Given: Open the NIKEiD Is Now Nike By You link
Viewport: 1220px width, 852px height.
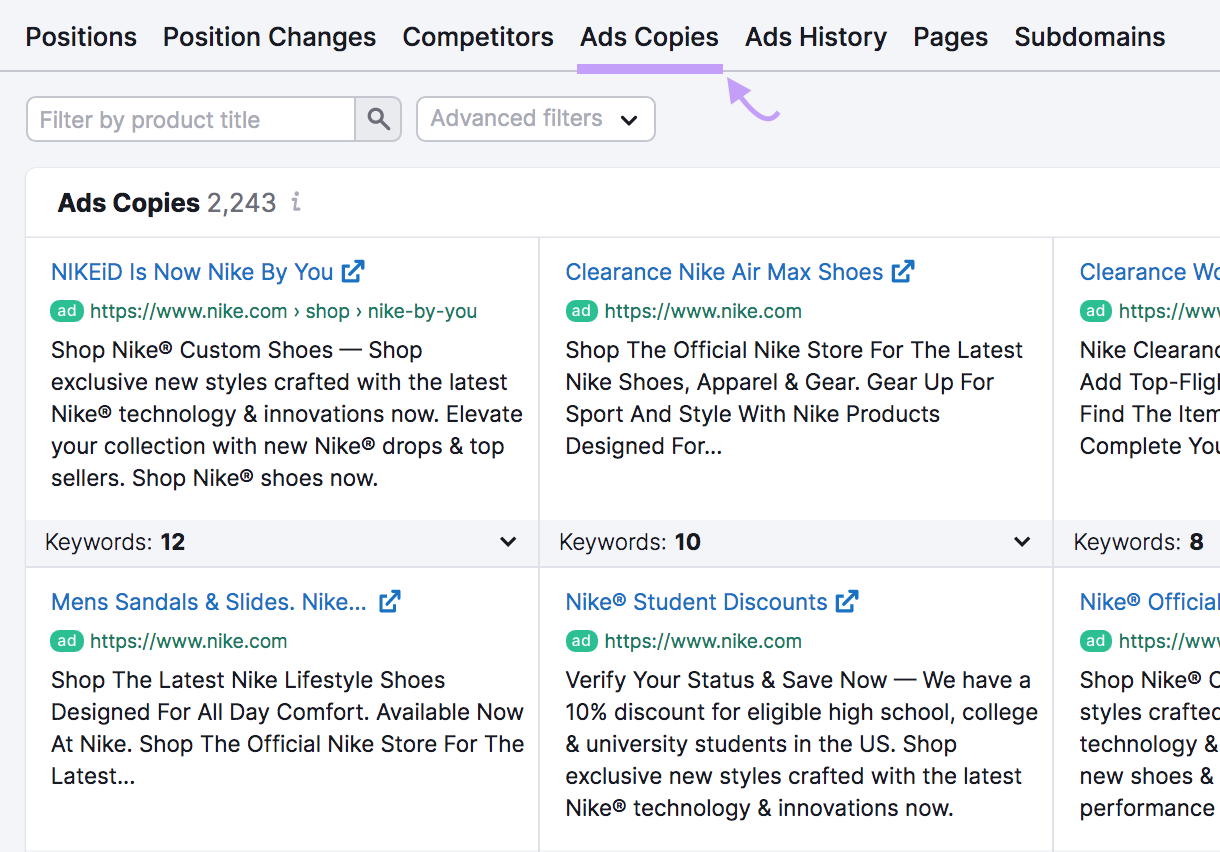Looking at the screenshot, I should click(x=190, y=271).
